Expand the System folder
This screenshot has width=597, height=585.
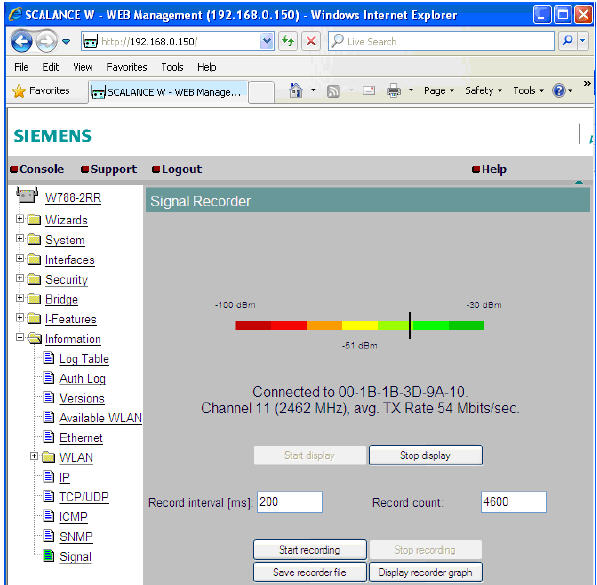click(x=20, y=238)
